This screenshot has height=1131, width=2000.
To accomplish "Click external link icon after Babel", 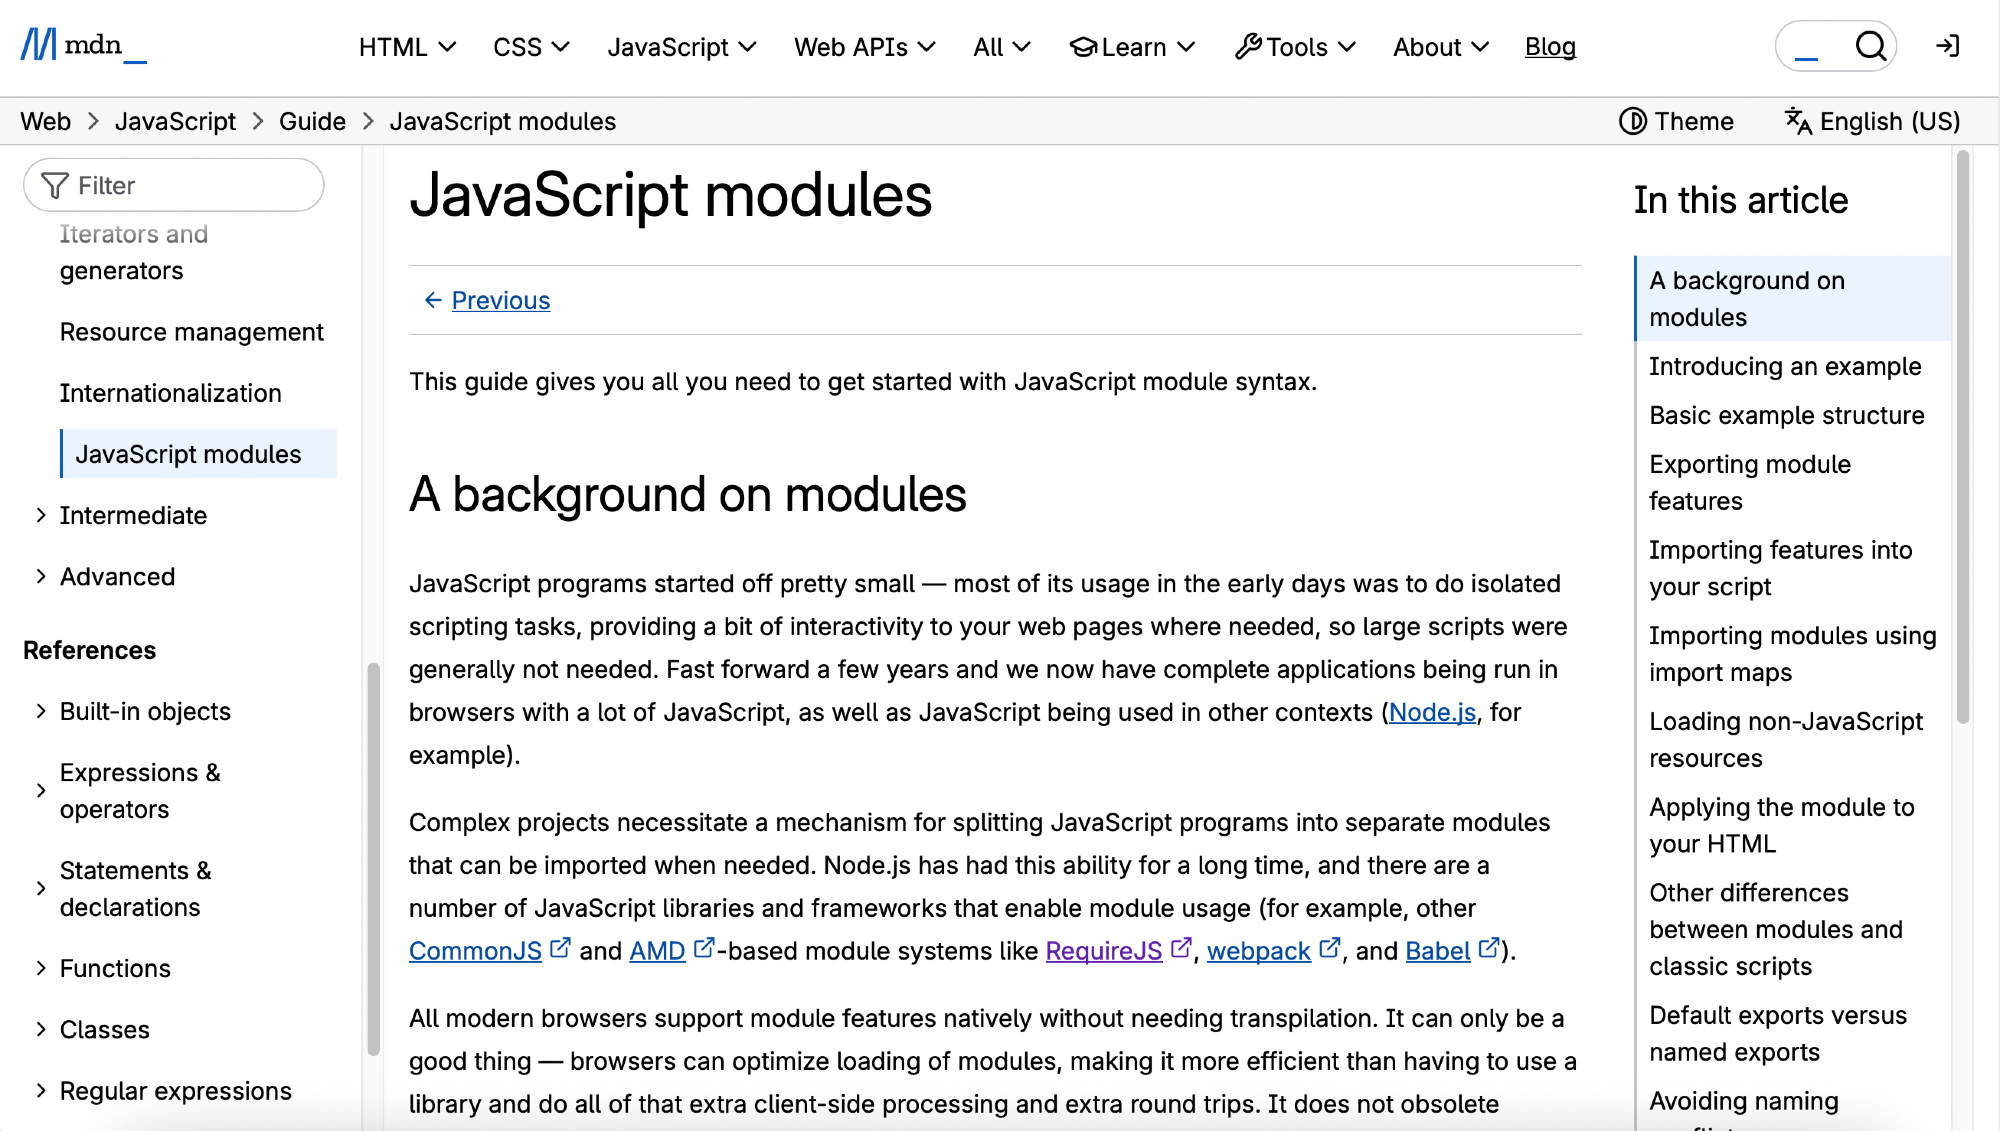I will [x=1488, y=947].
